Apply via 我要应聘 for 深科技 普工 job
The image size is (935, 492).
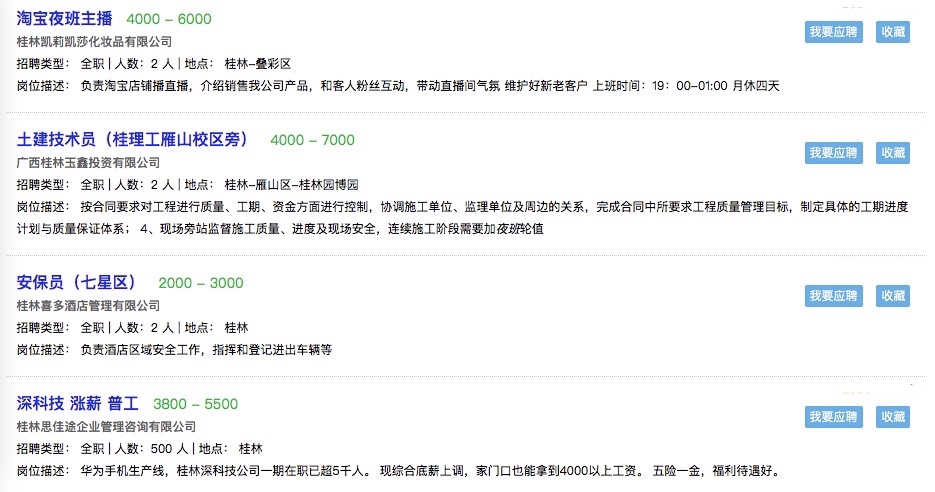pos(833,417)
